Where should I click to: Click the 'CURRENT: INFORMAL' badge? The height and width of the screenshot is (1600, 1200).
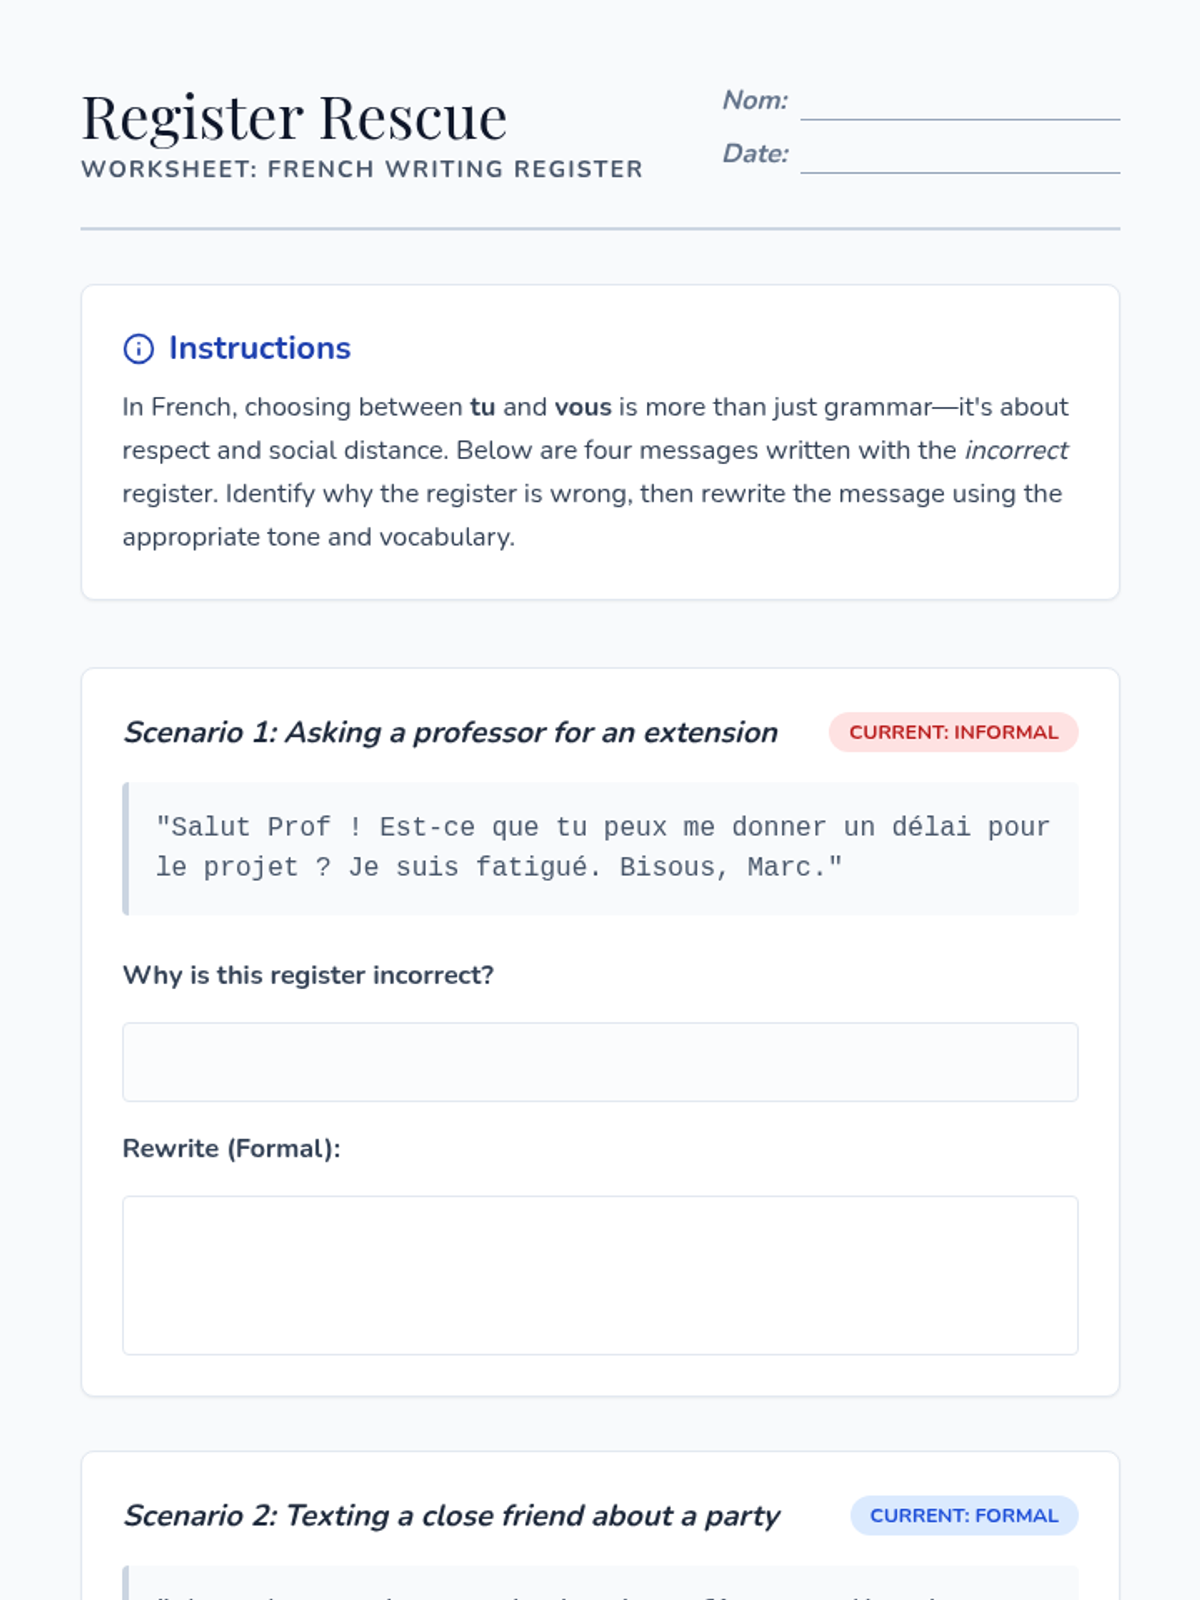coord(953,732)
